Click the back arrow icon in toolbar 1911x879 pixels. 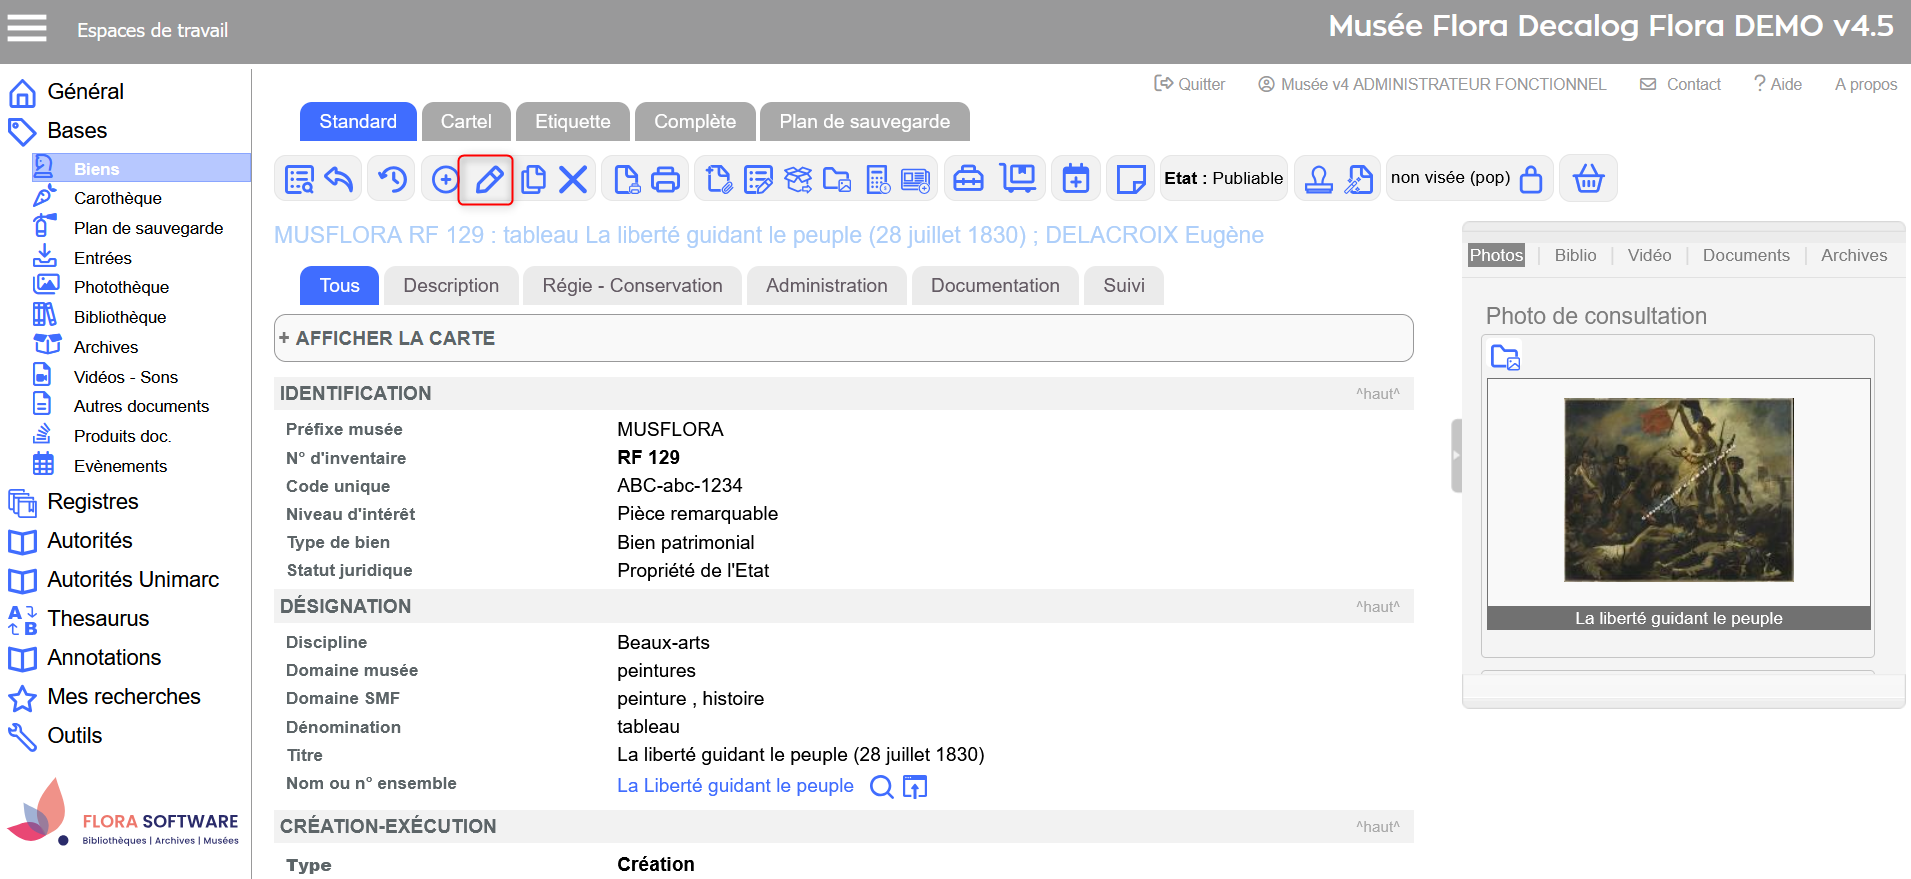tap(339, 180)
